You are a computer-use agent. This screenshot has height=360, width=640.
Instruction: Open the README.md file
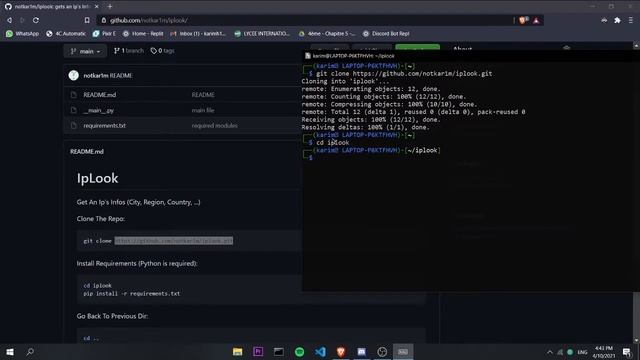(x=100, y=95)
